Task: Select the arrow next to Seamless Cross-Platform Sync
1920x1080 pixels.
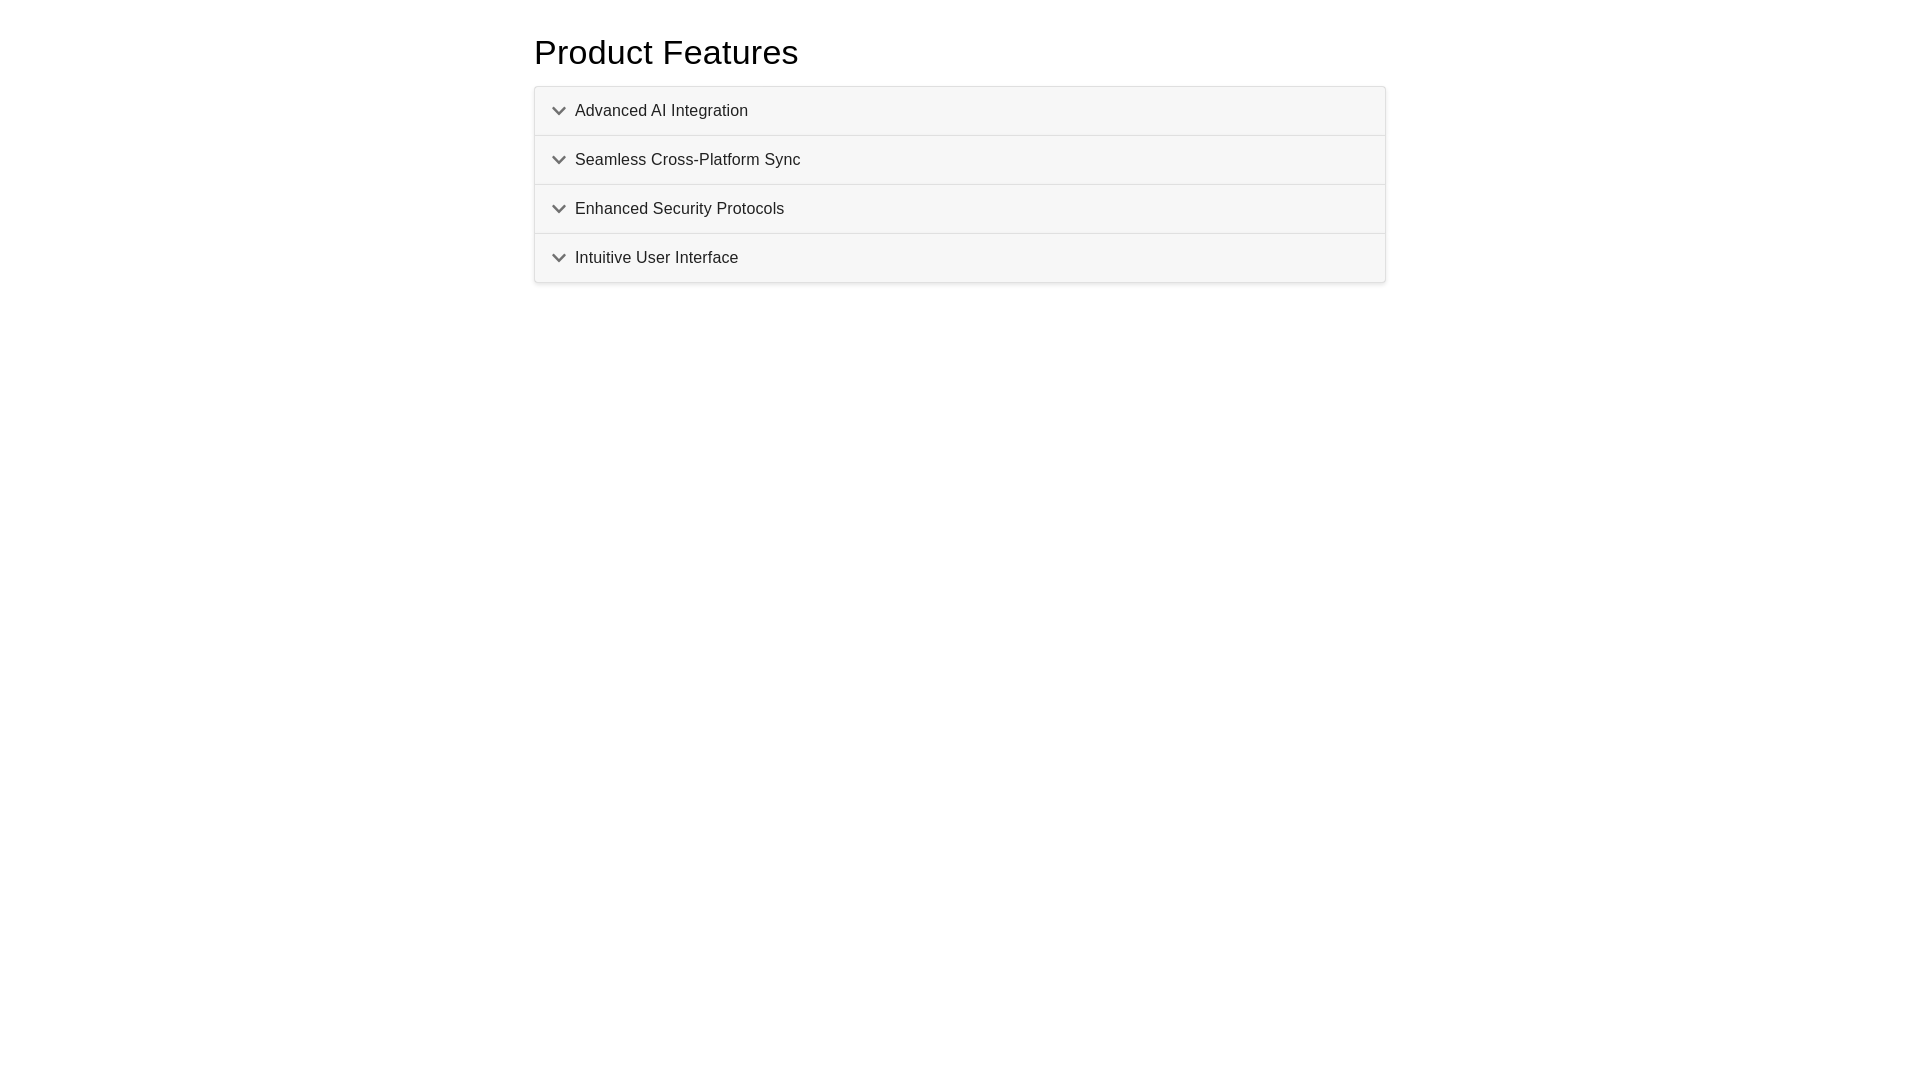Action: coord(559,160)
